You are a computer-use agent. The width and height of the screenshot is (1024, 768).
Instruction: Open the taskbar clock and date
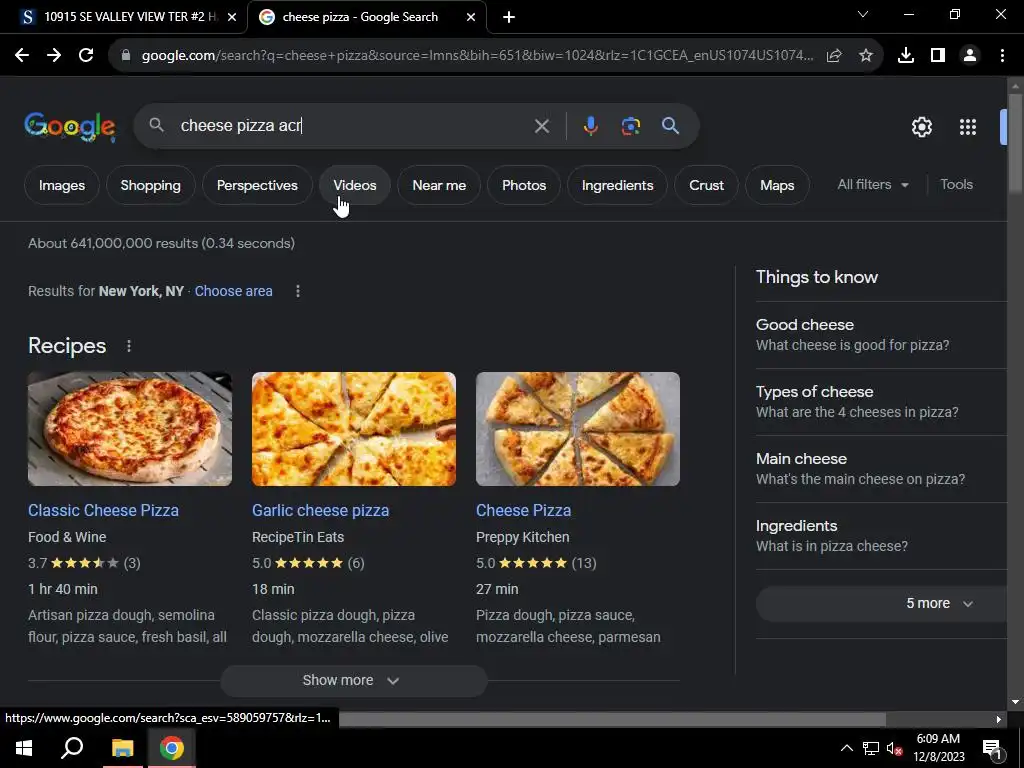[938, 748]
